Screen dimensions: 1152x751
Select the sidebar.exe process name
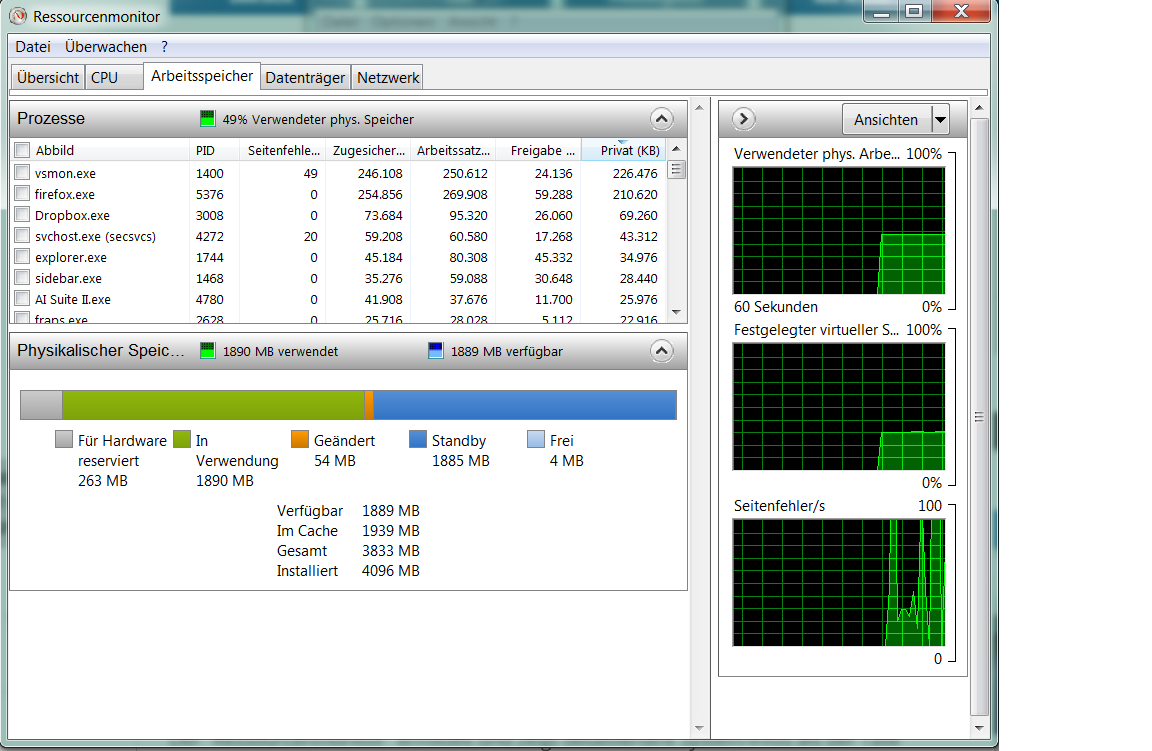point(68,279)
